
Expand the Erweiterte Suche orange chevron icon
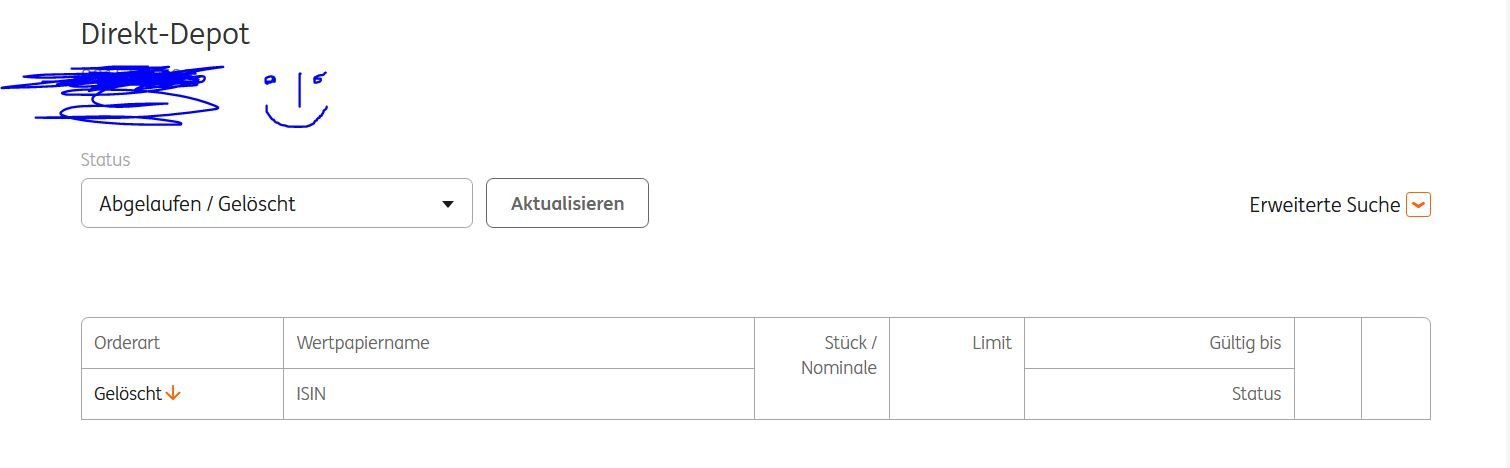[1418, 205]
